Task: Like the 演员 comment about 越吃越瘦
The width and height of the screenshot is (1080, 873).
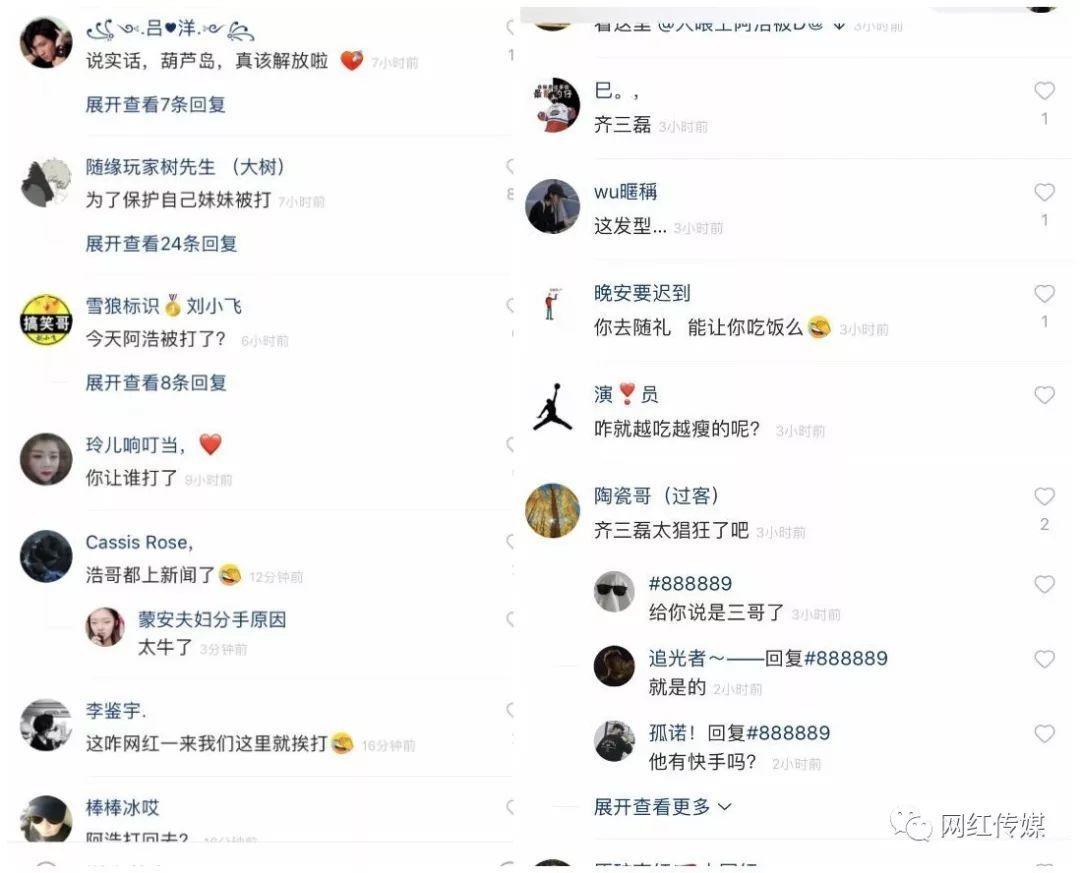Action: click(1044, 395)
